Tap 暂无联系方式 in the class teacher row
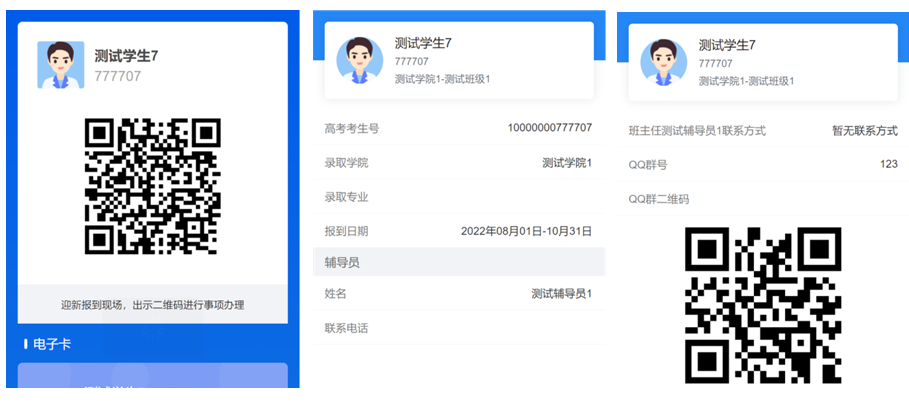The width and height of the screenshot is (909, 406). point(864,131)
